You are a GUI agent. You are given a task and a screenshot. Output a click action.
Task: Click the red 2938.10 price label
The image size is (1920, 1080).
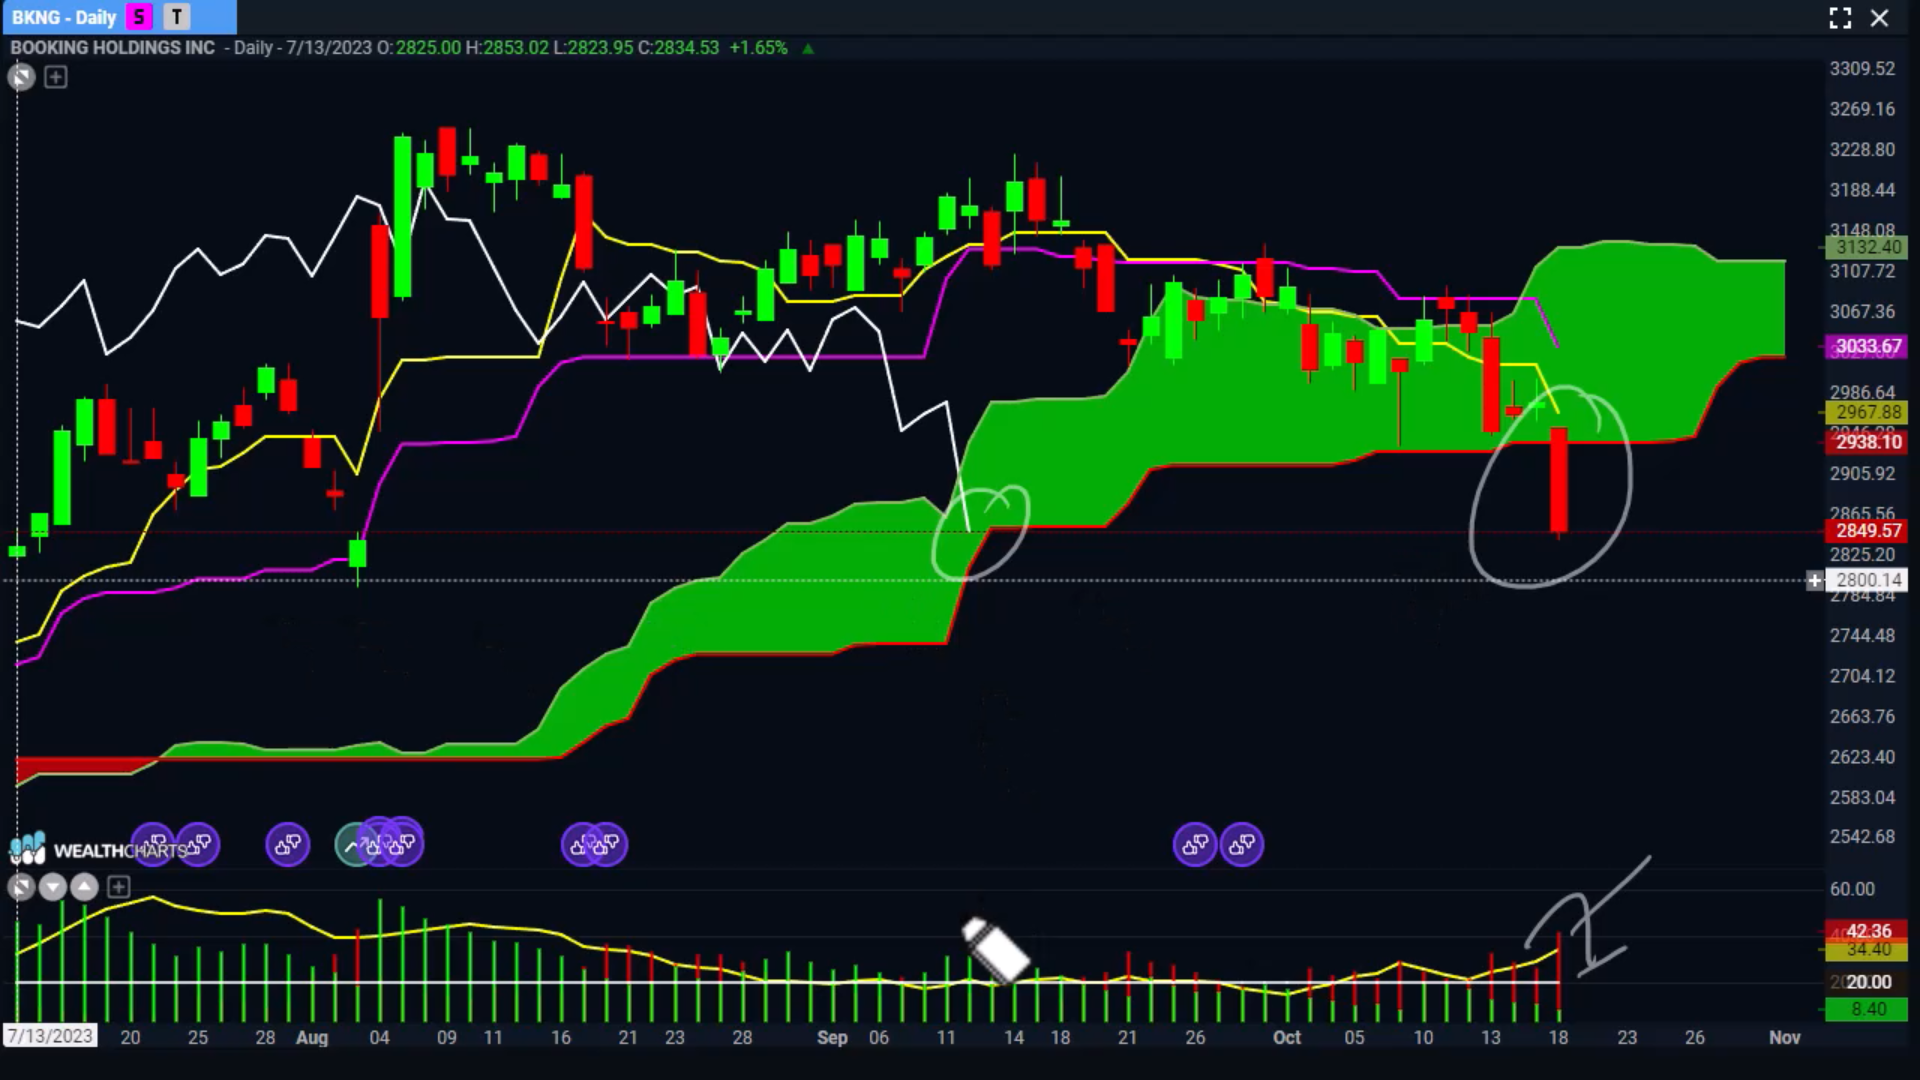coord(1866,442)
